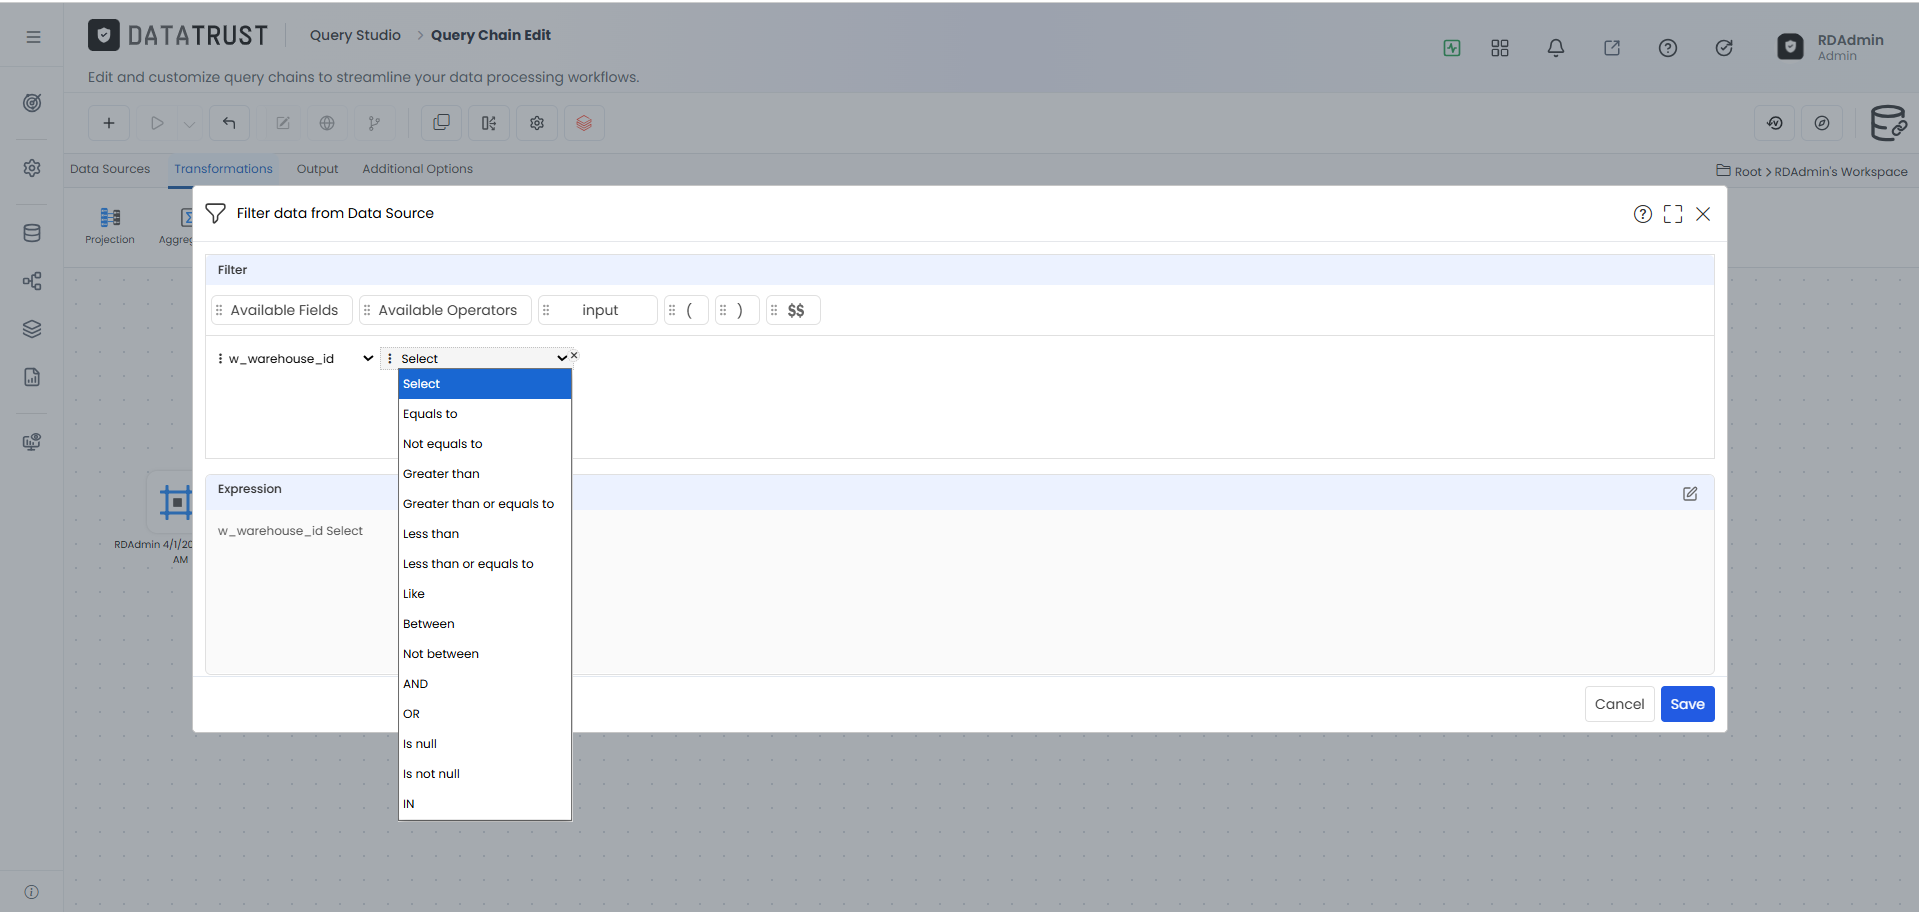Open the monitor dashboard sidebar icon
This screenshot has height=912, width=1919.
coord(32,442)
